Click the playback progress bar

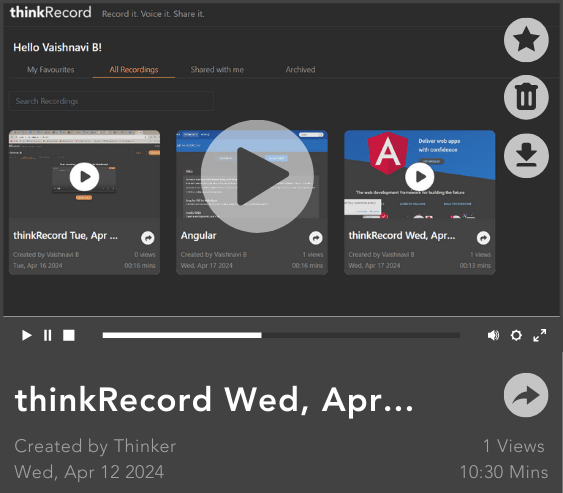point(281,335)
